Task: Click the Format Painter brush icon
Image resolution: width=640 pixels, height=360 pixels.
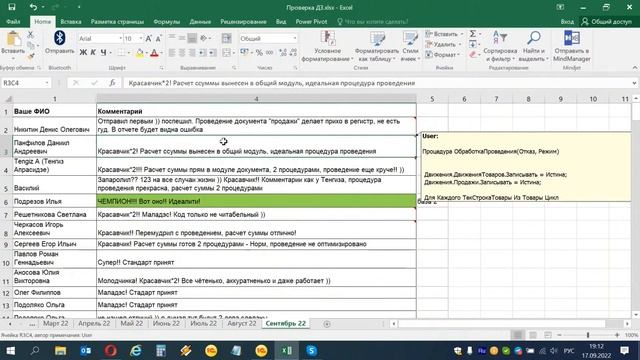Action: point(31,56)
